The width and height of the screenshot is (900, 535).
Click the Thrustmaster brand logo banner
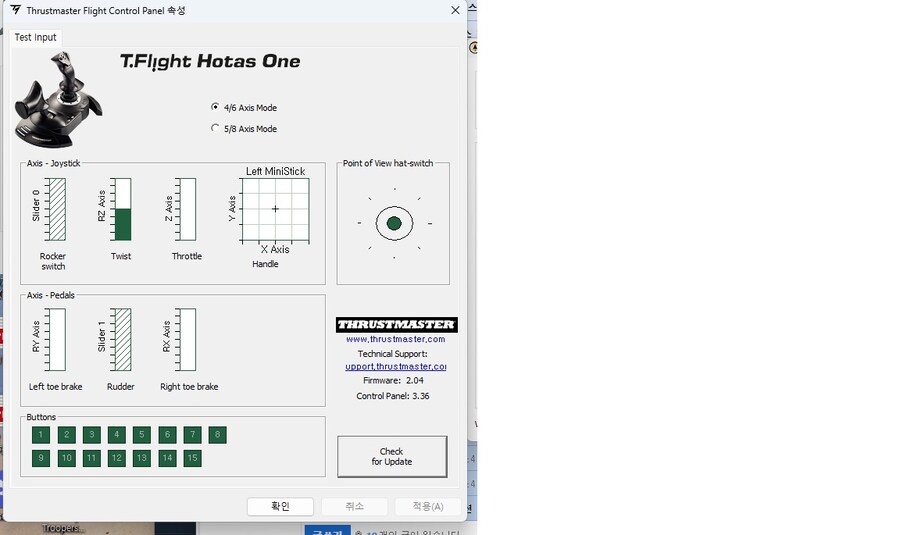[397, 324]
